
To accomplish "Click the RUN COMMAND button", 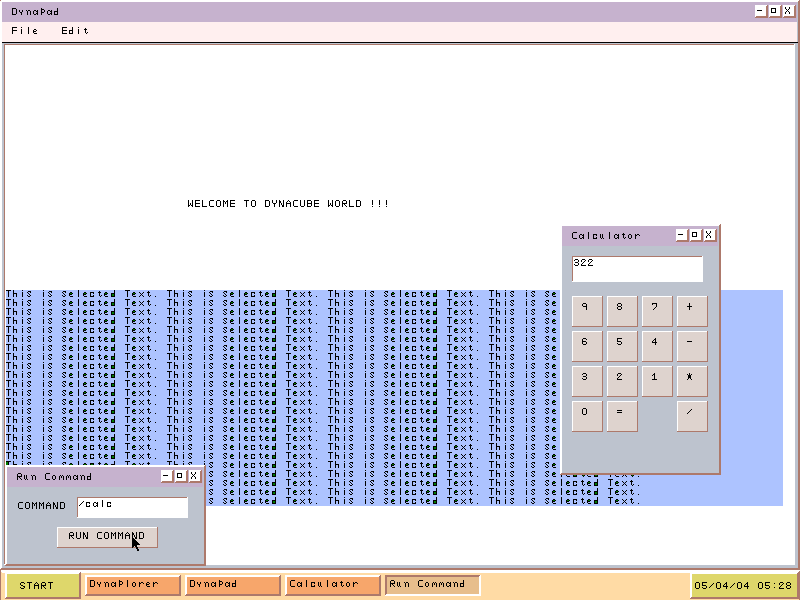I will [x=107, y=537].
